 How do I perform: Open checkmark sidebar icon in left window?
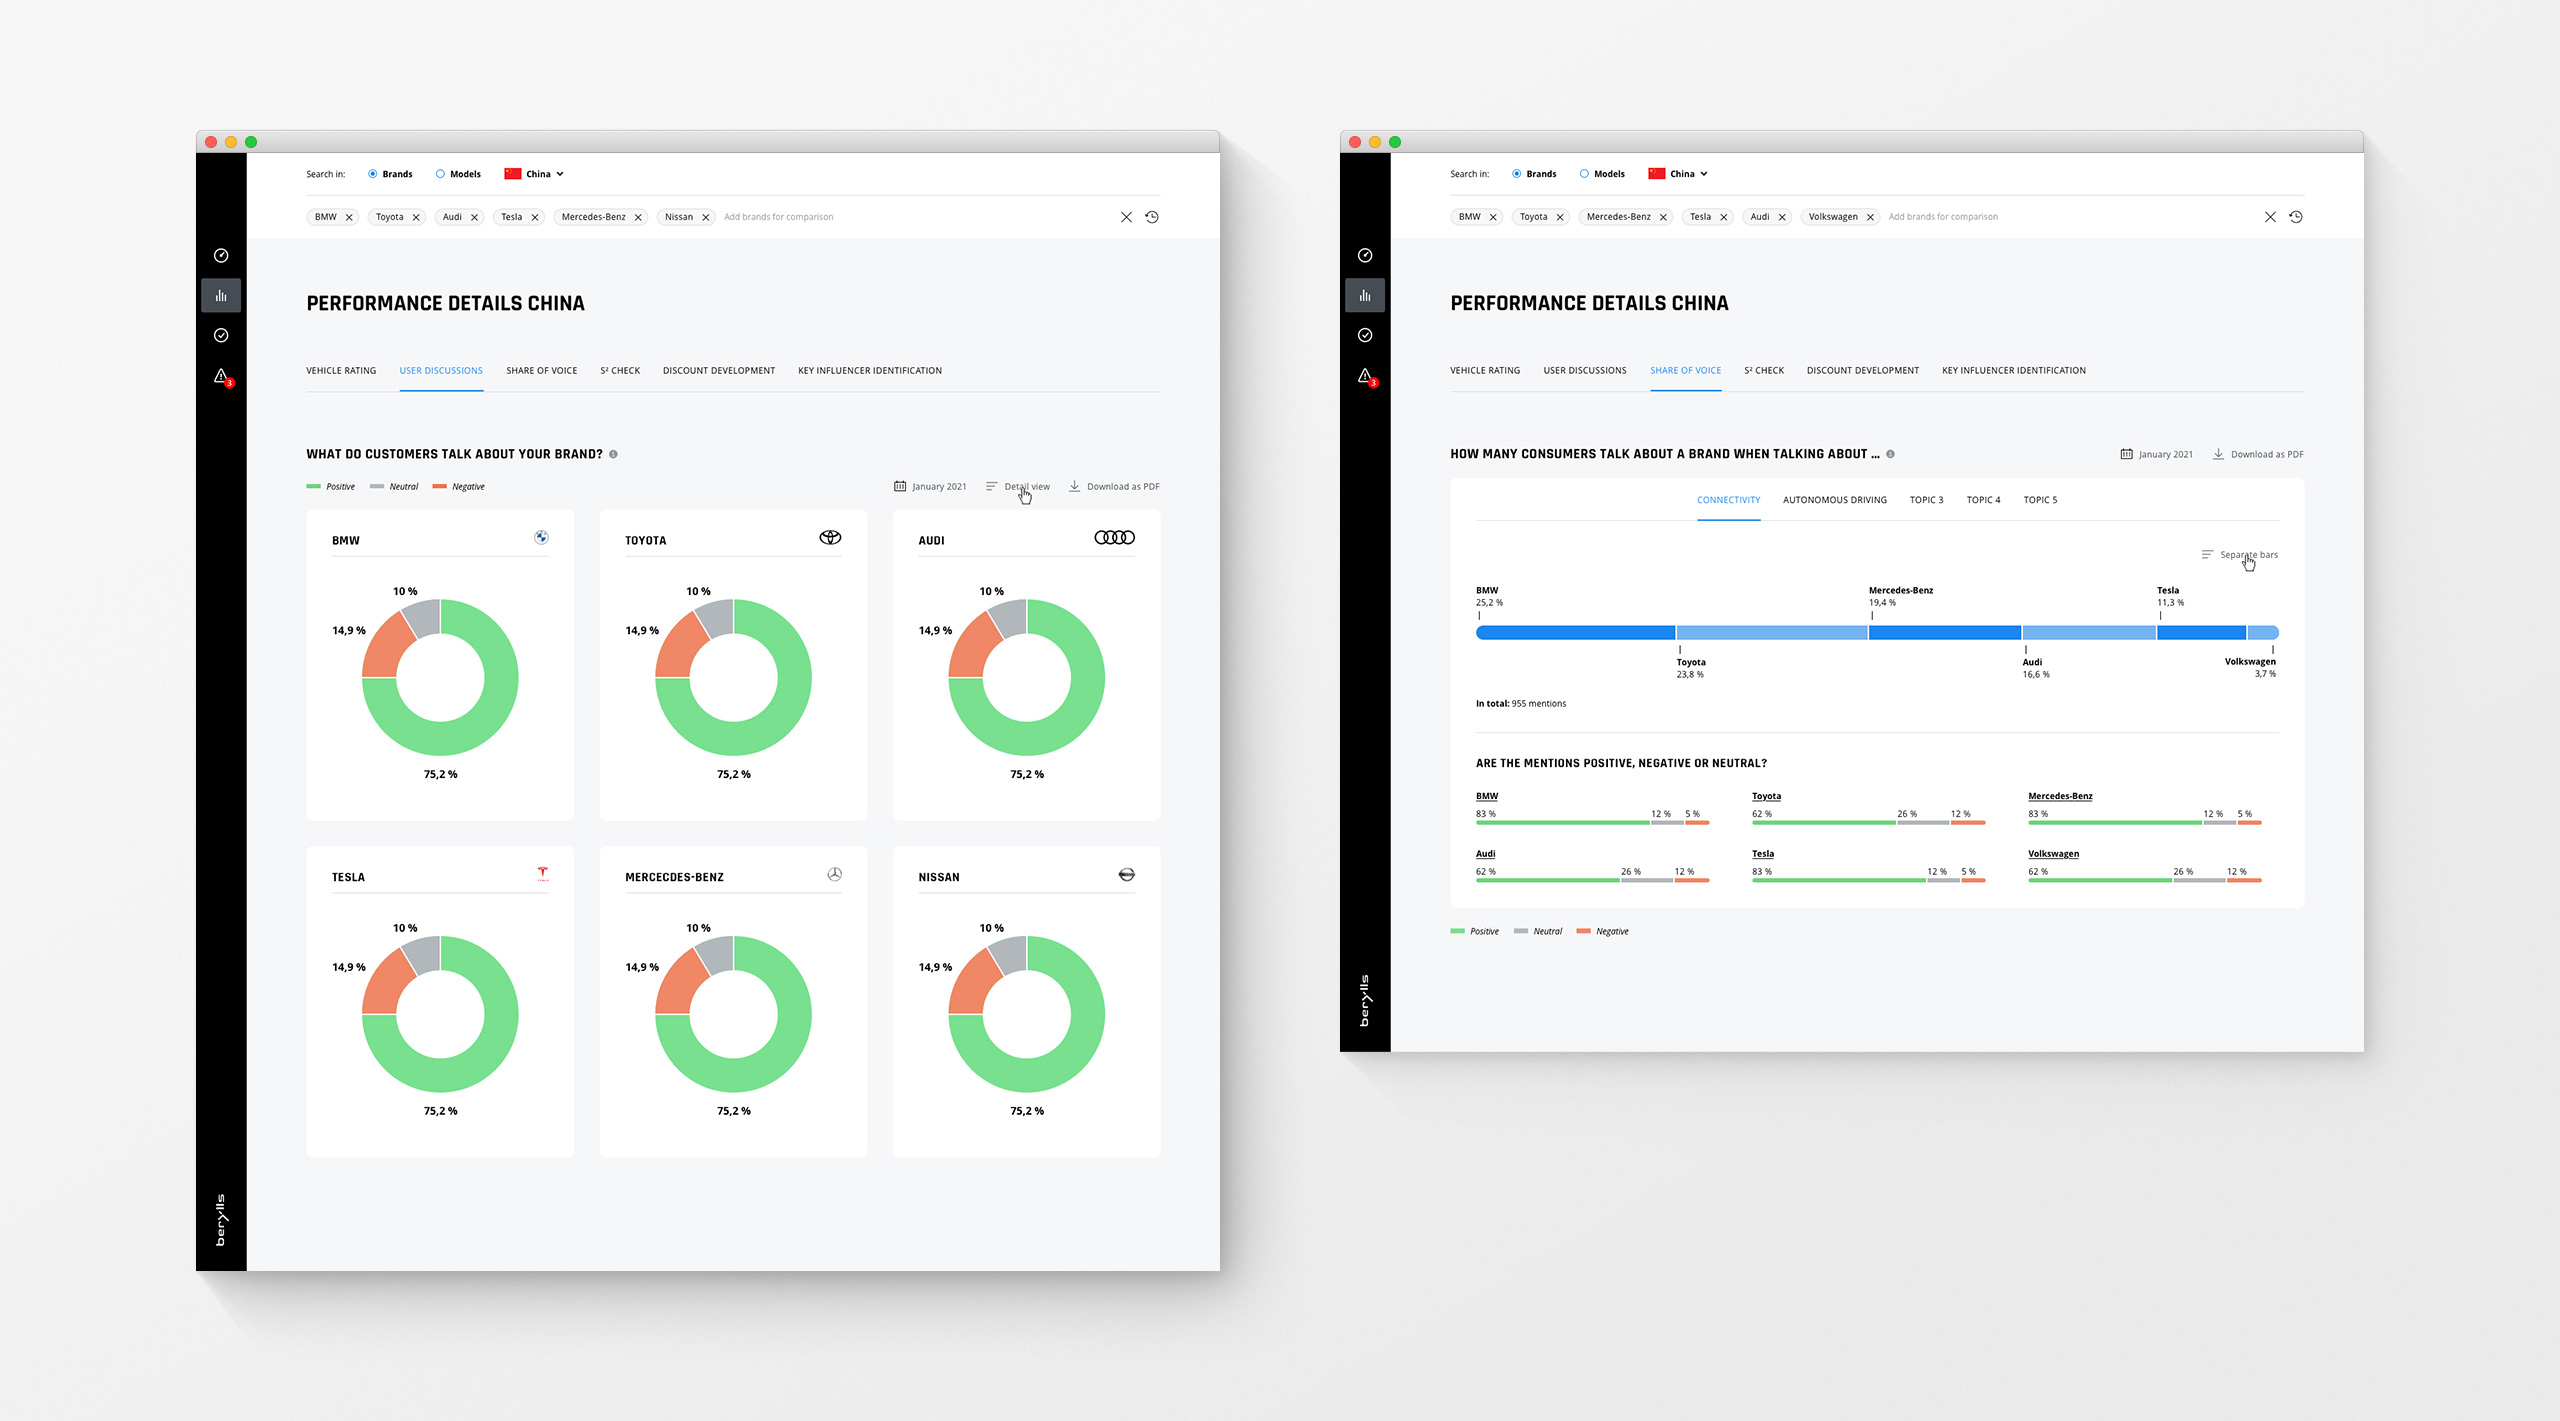pyautogui.click(x=221, y=335)
